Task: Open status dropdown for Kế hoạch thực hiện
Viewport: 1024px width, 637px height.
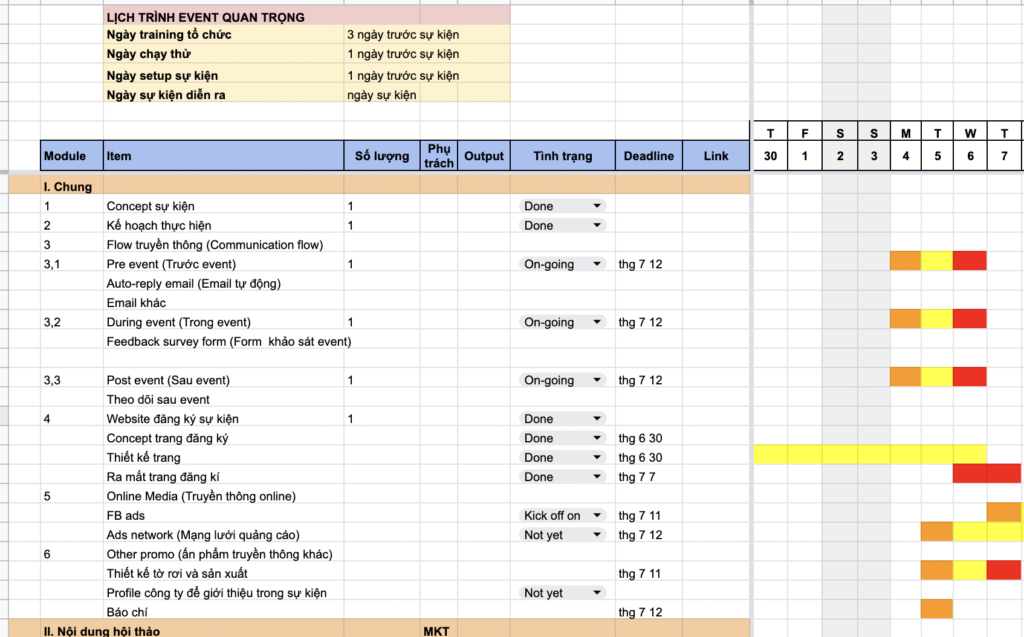Action: click(x=597, y=226)
